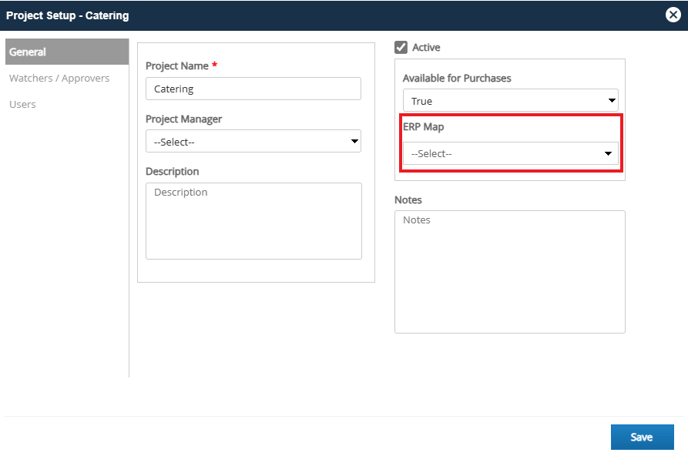Click the Notes label
This screenshot has width=688, height=456.
(408, 200)
